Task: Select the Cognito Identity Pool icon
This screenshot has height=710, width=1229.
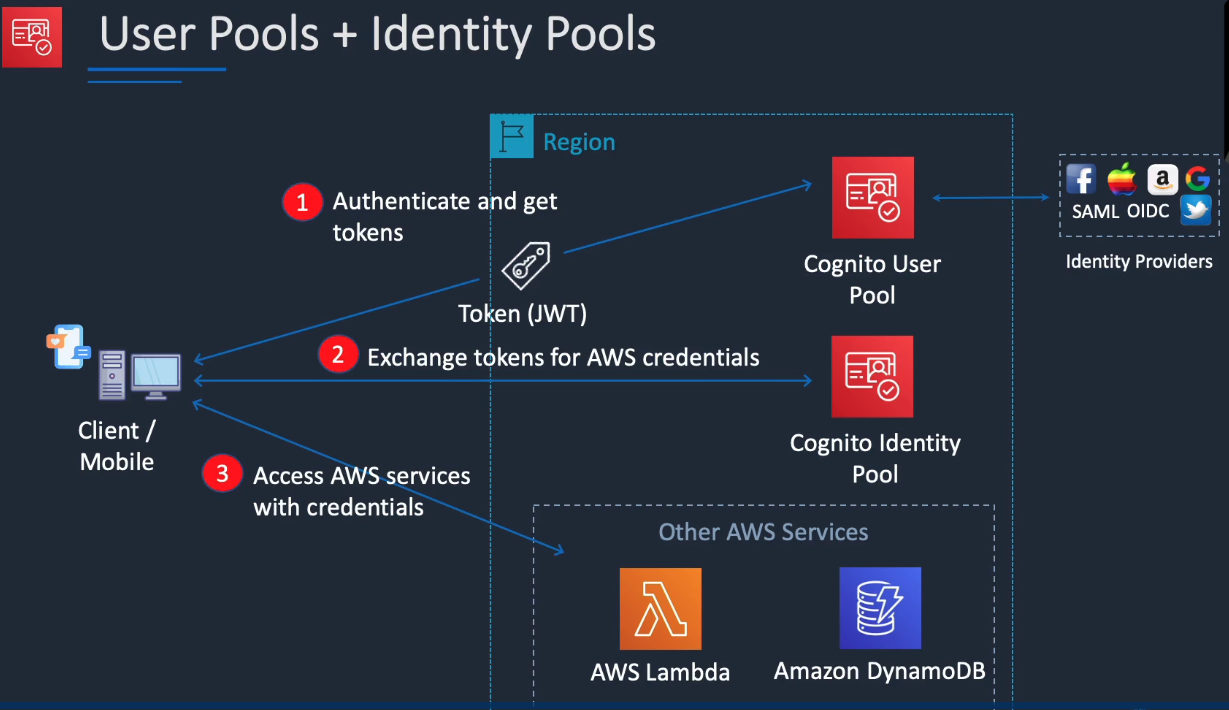Action: click(x=872, y=376)
